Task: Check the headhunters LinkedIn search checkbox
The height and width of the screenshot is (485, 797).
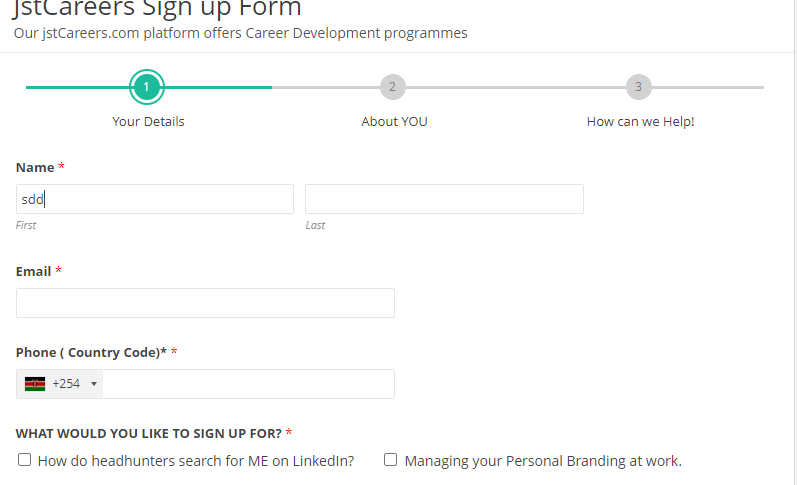Action: [24, 460]
